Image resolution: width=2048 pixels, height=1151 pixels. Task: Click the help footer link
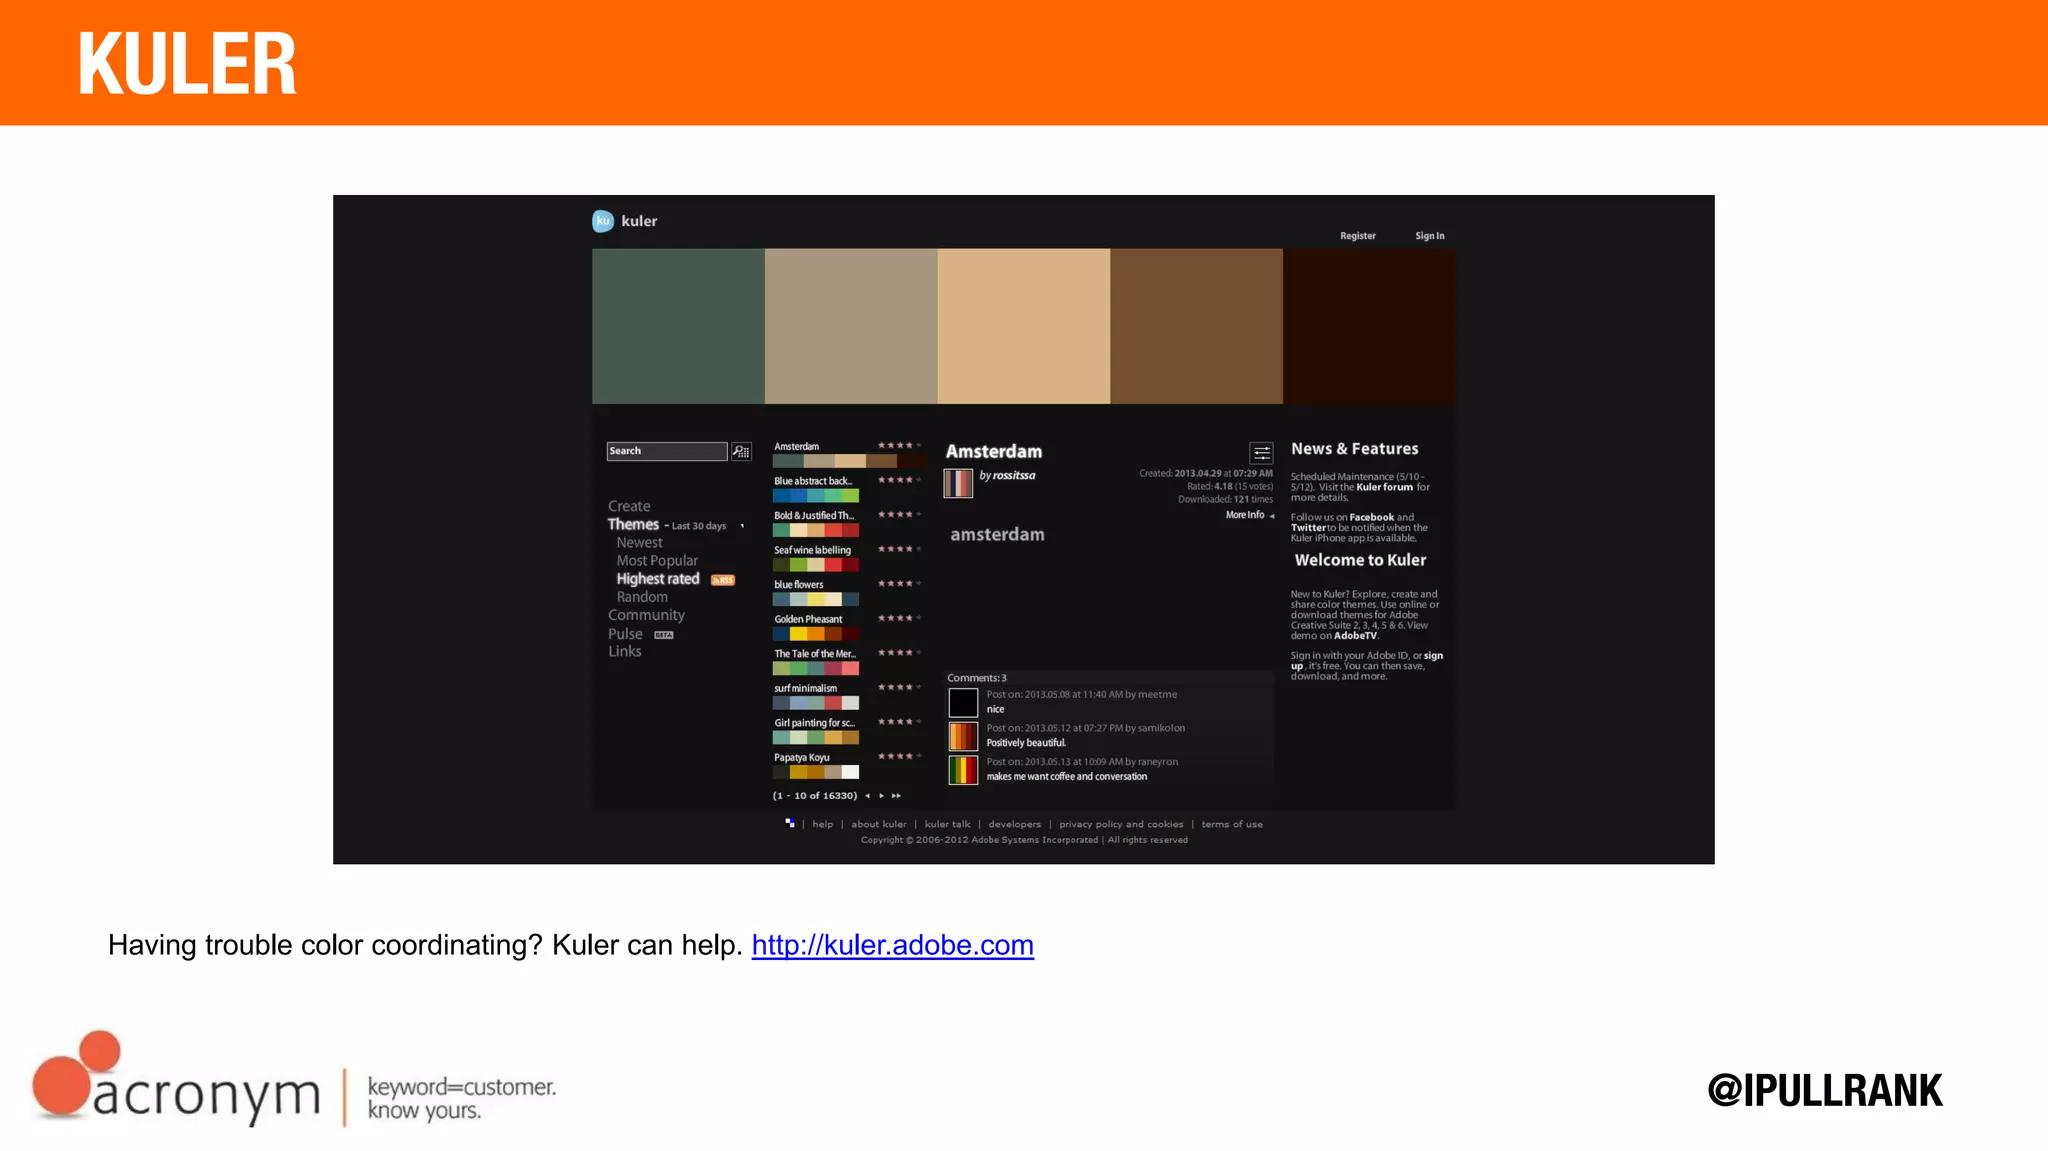point(822,825)
